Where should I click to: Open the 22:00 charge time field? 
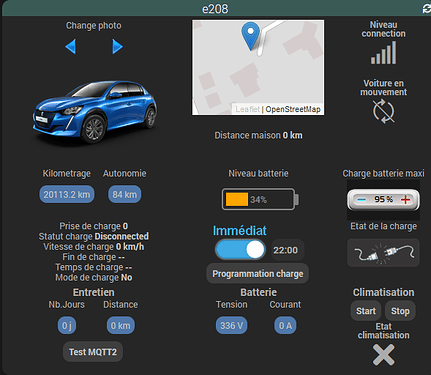pyautogui.click(x=286, y=250)
